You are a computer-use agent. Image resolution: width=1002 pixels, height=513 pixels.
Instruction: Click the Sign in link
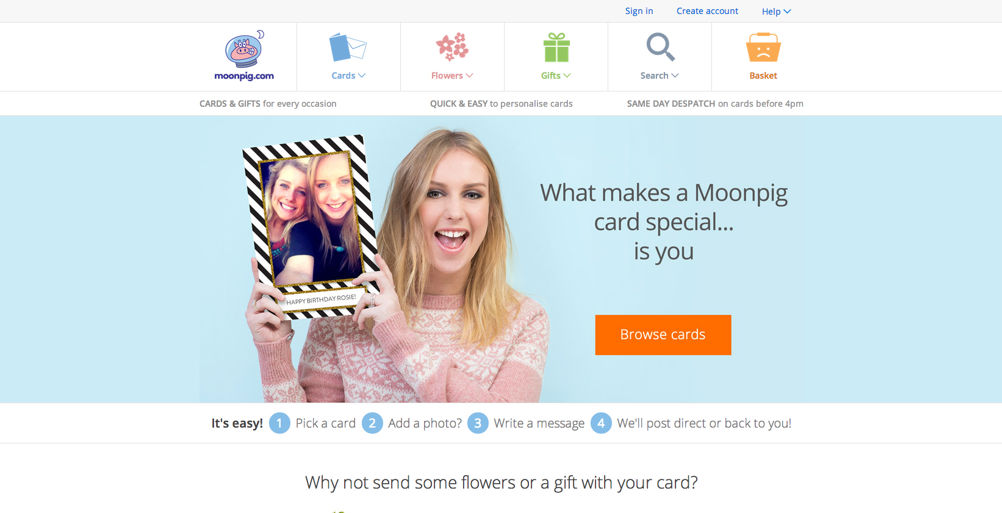[x=639, y=11]
